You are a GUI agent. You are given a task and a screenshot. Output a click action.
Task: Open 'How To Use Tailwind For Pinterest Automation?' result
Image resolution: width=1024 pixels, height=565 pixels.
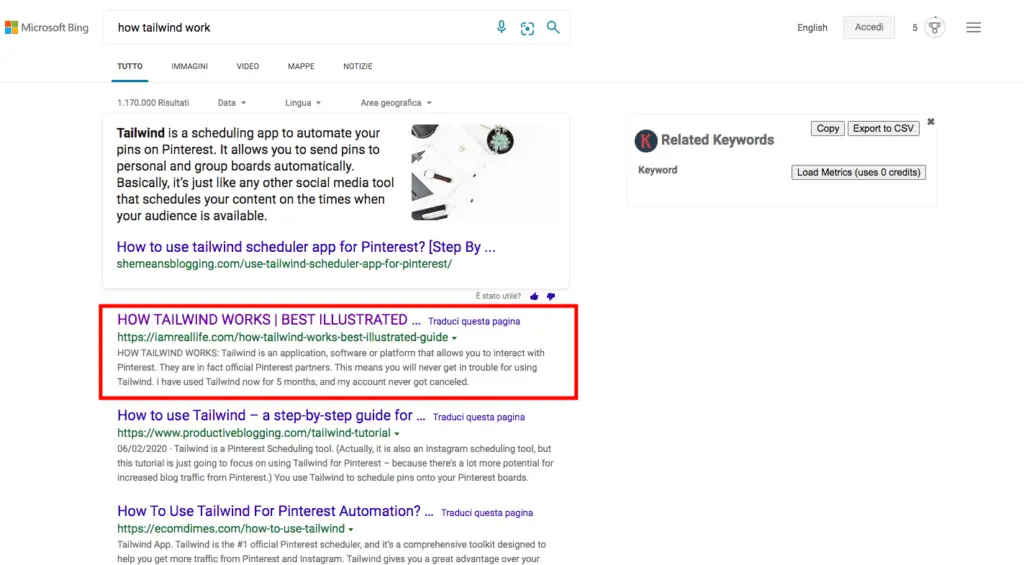[275, 511]
